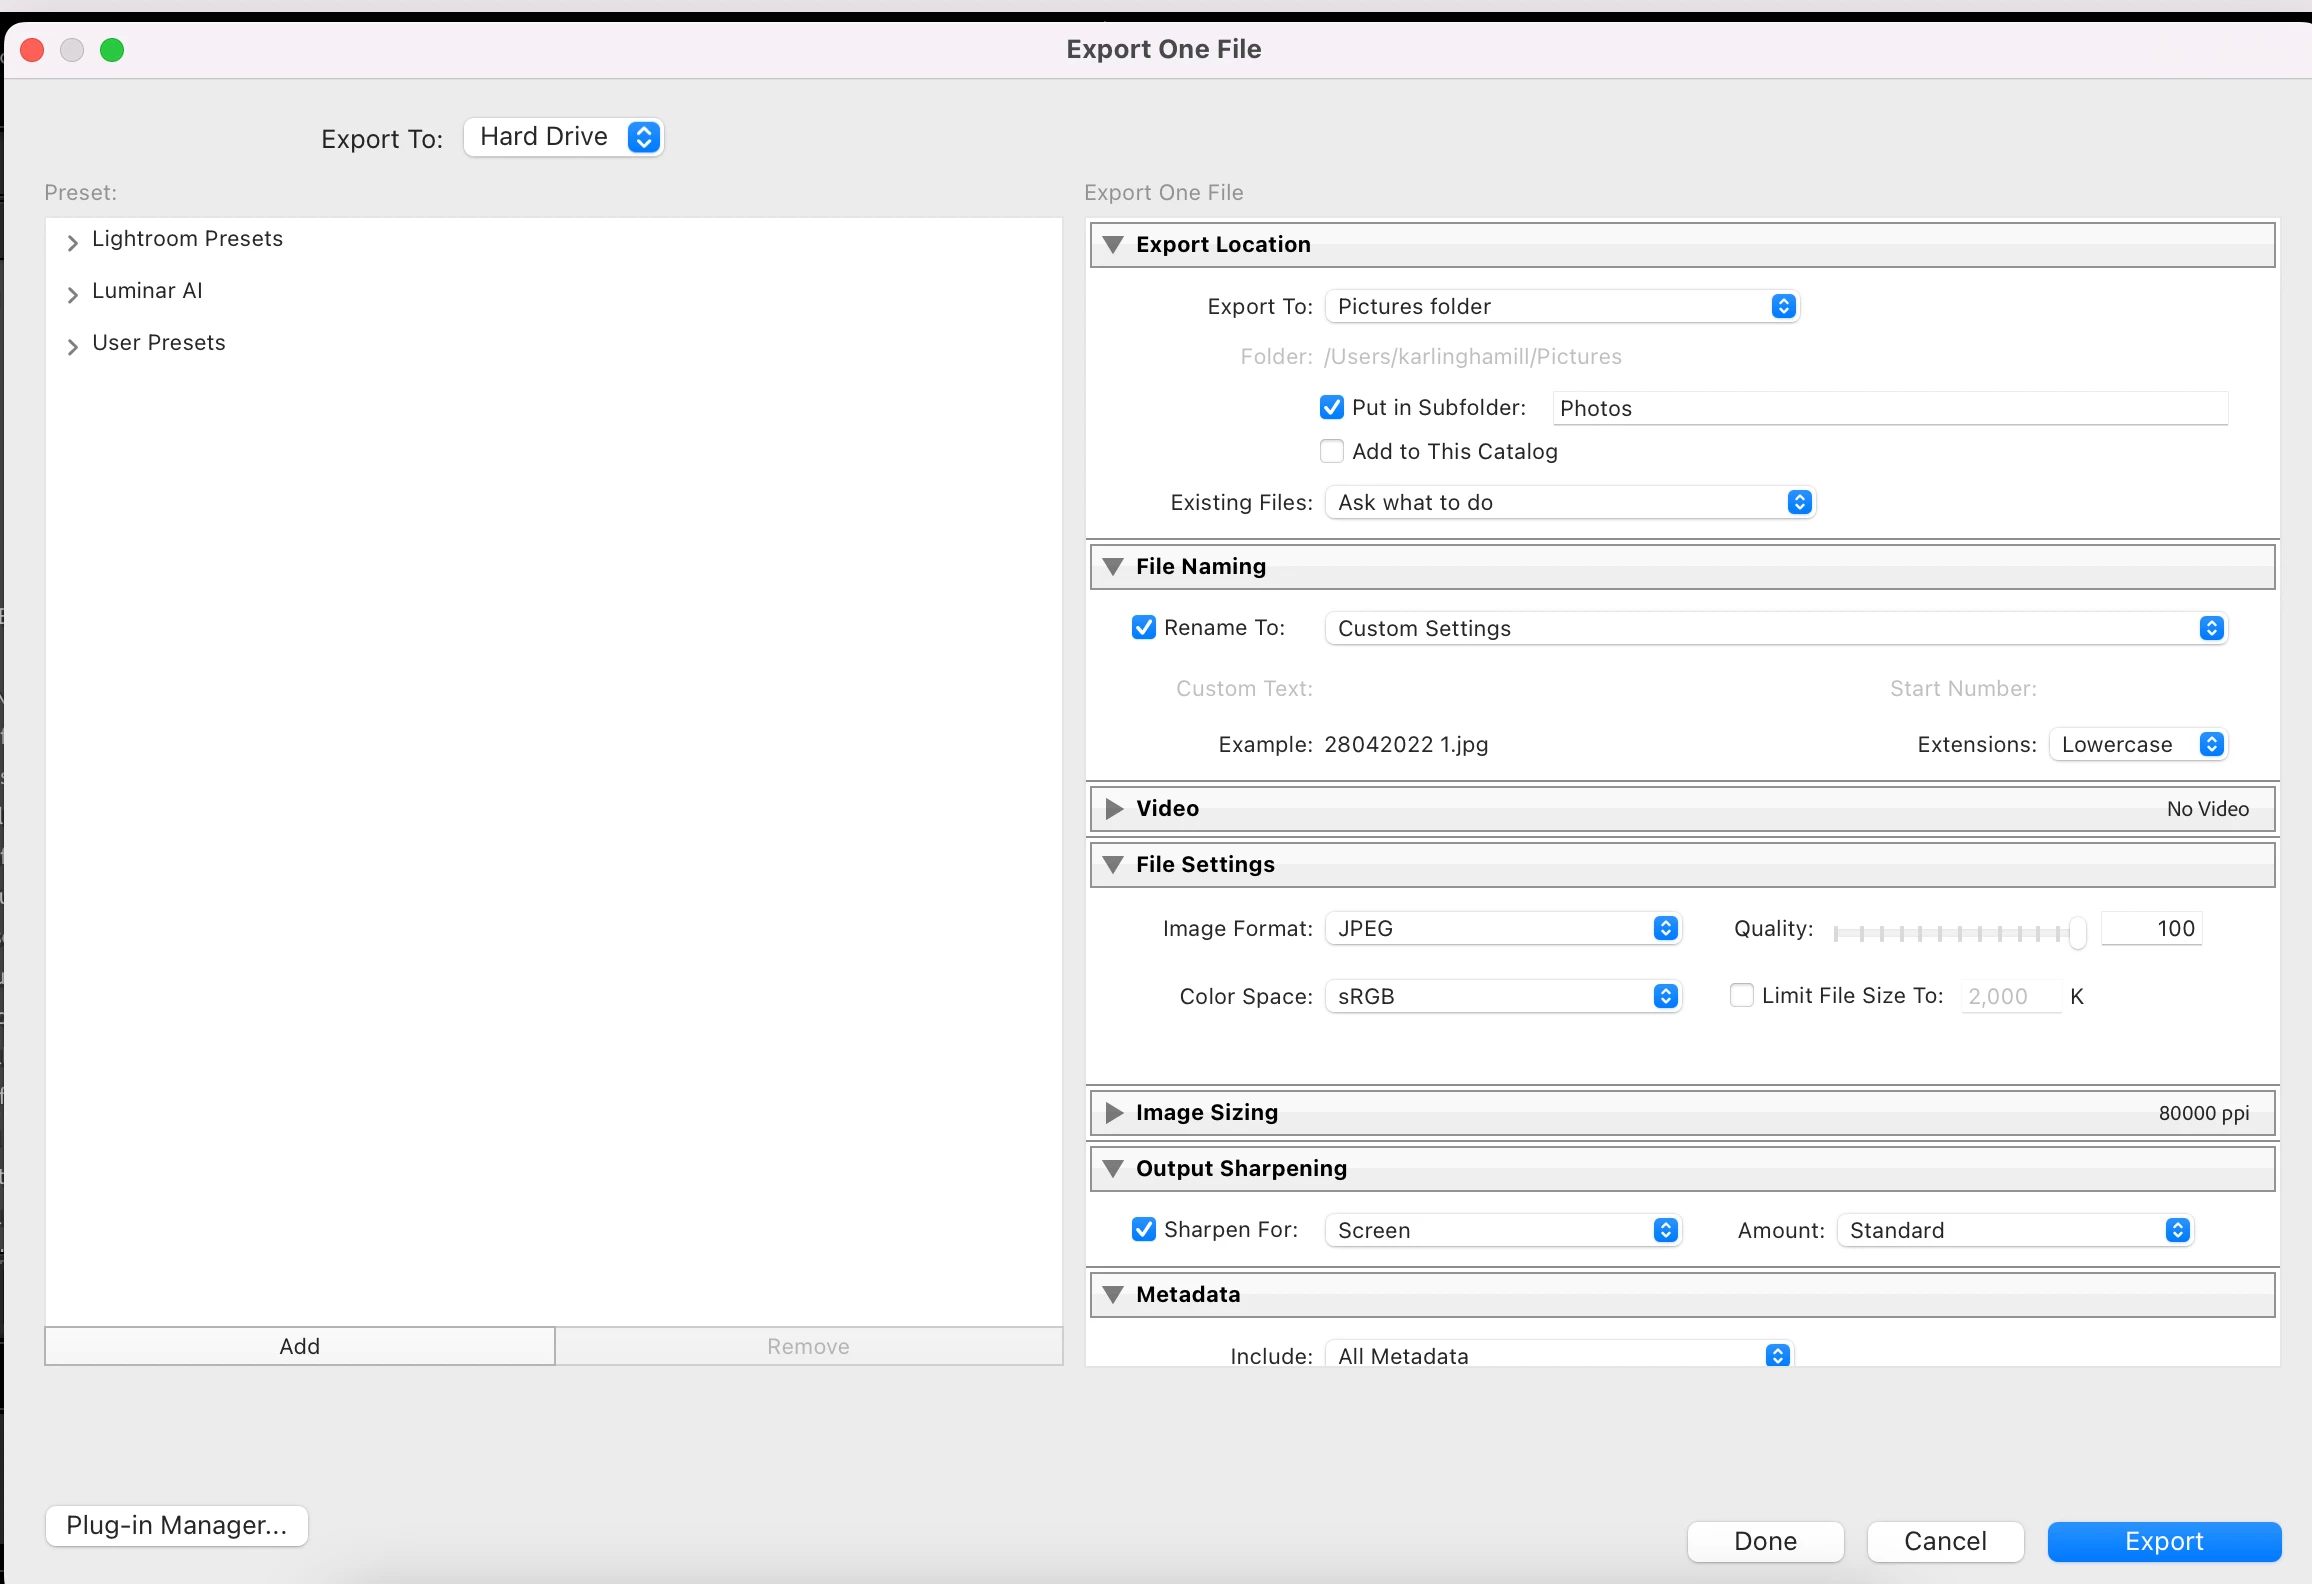
Task: Collapse the File Settings section triangle
Action: (1112, 865)
